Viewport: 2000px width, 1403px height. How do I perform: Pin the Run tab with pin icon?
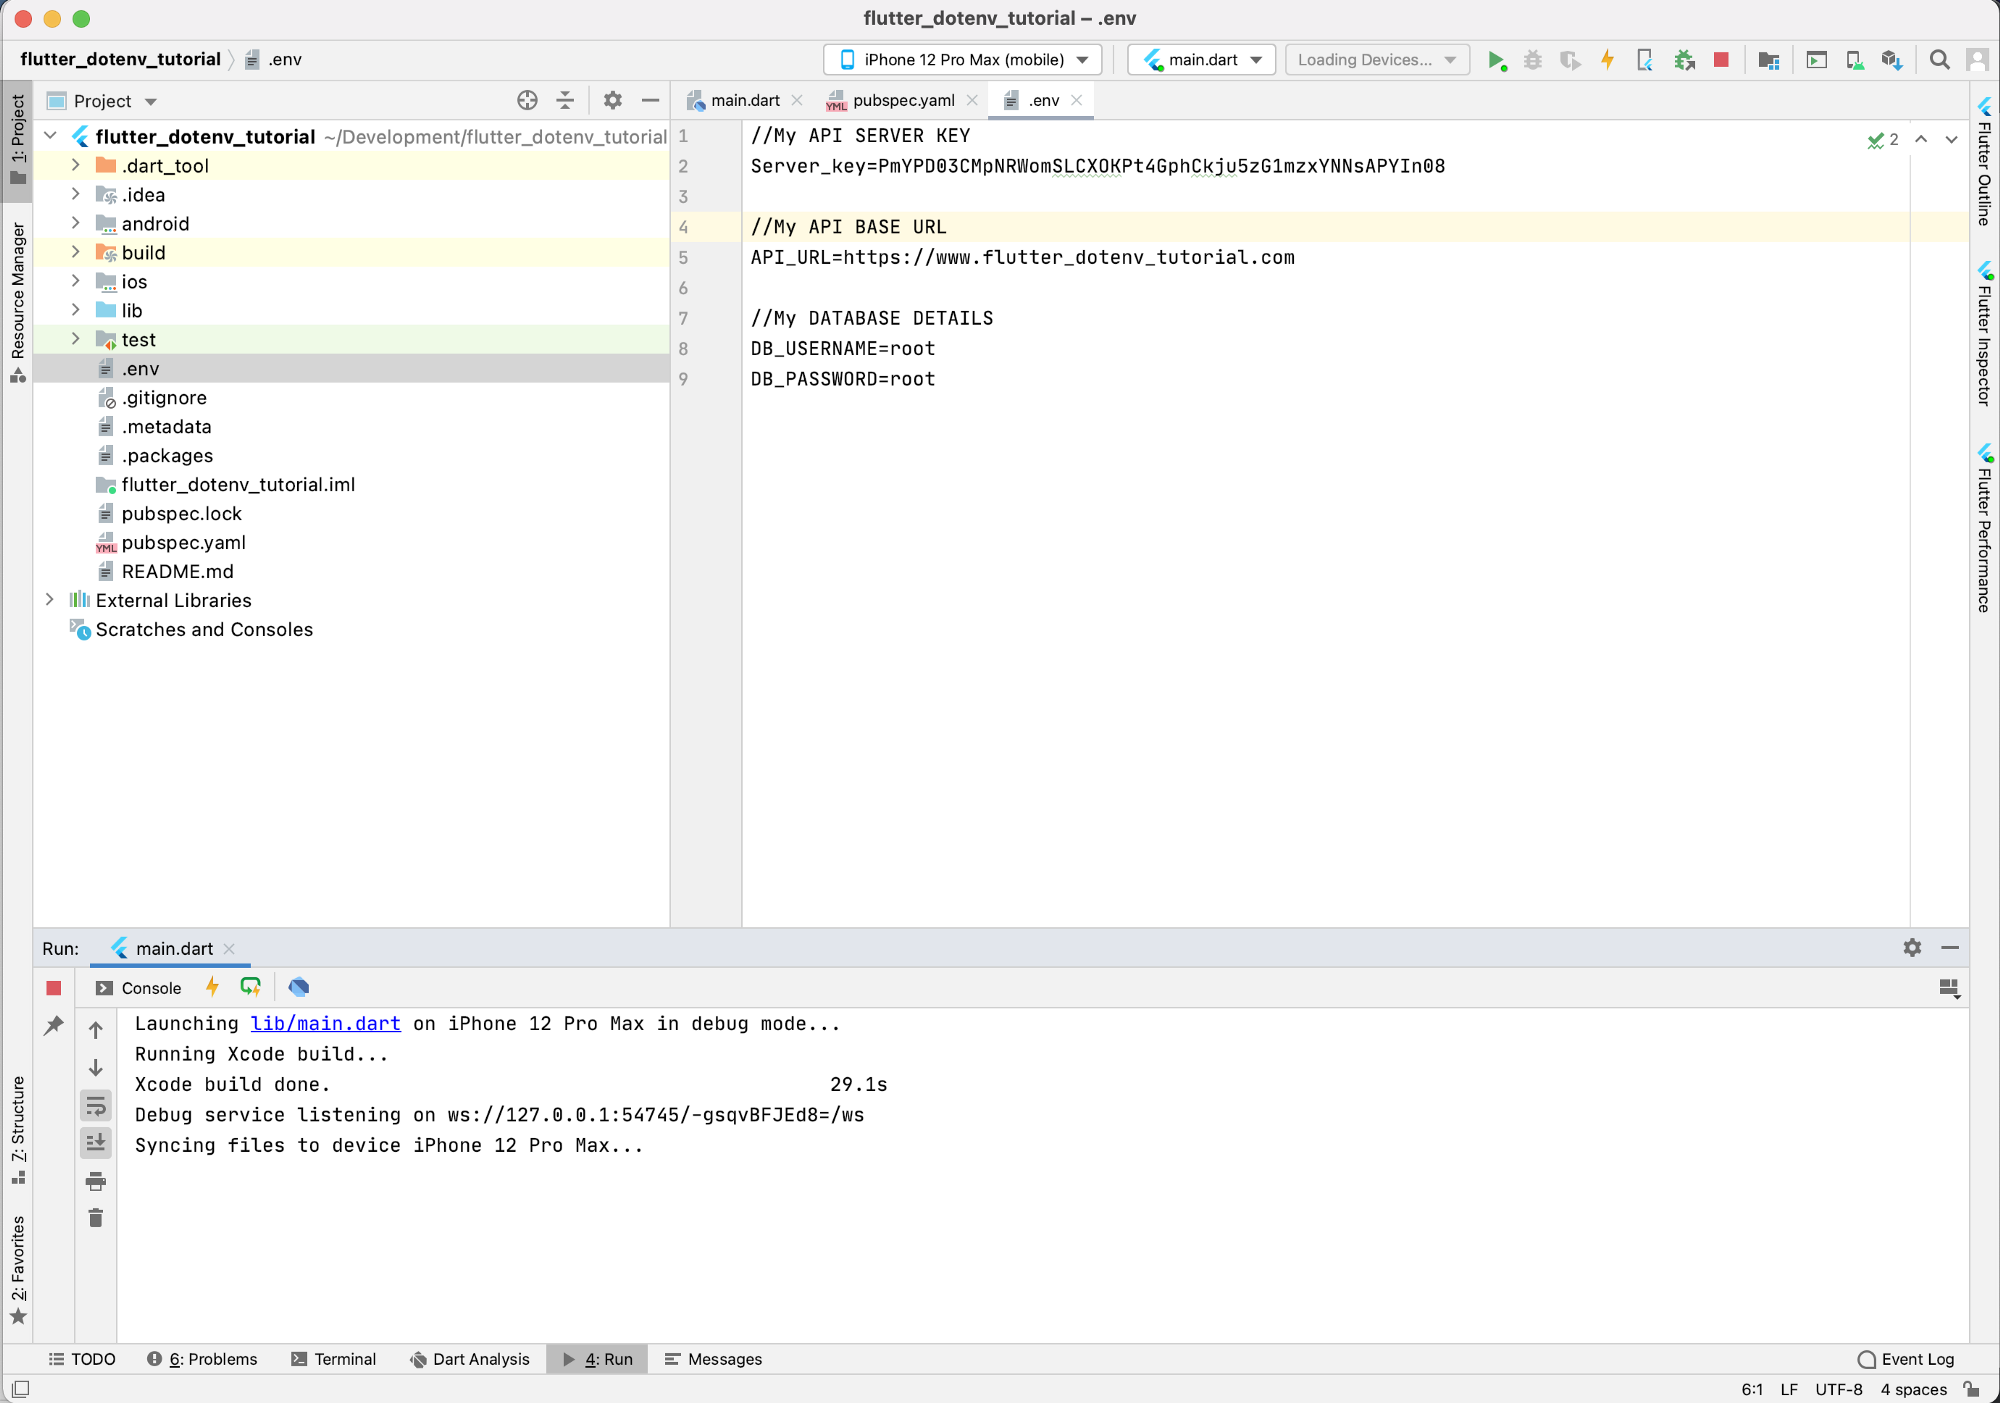coord(54,1025)
